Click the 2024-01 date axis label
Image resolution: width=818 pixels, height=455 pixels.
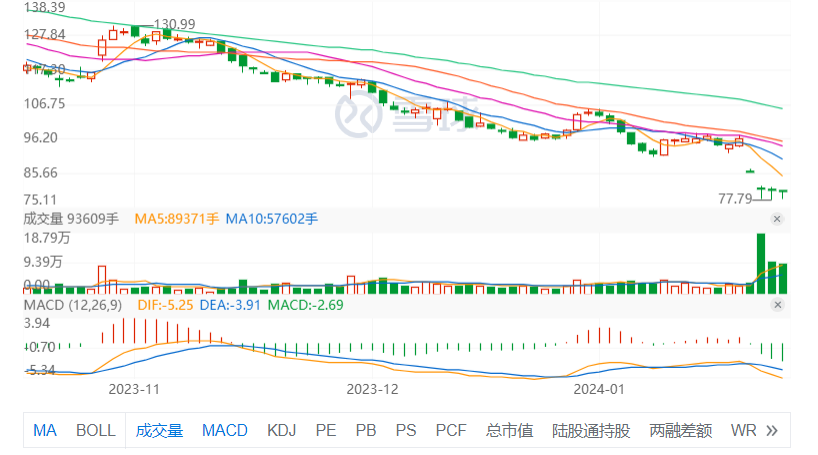point(599,389)
